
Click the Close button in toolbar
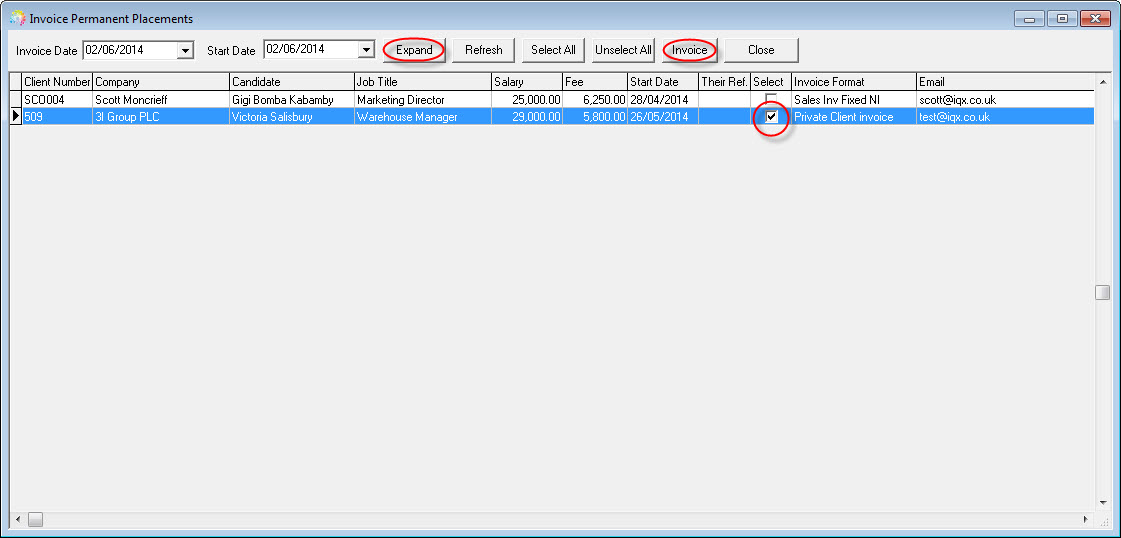[761, 50]
